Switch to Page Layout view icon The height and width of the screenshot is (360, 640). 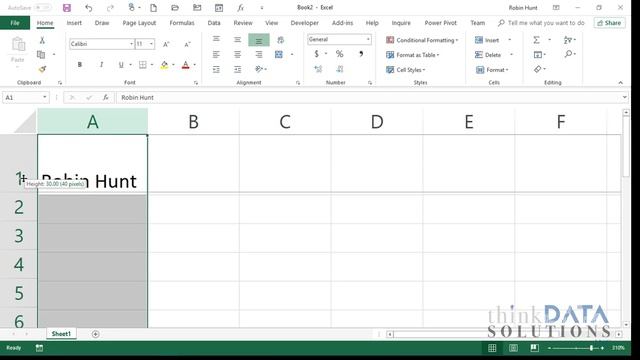[513, 348]
